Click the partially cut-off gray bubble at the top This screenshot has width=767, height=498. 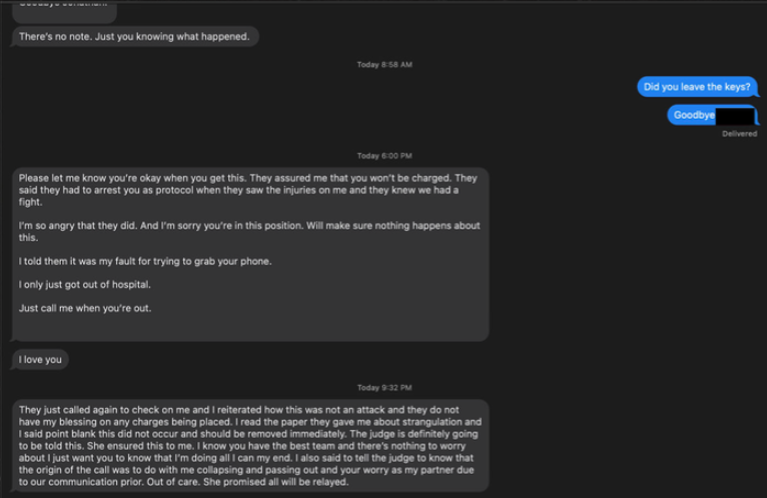64,12
